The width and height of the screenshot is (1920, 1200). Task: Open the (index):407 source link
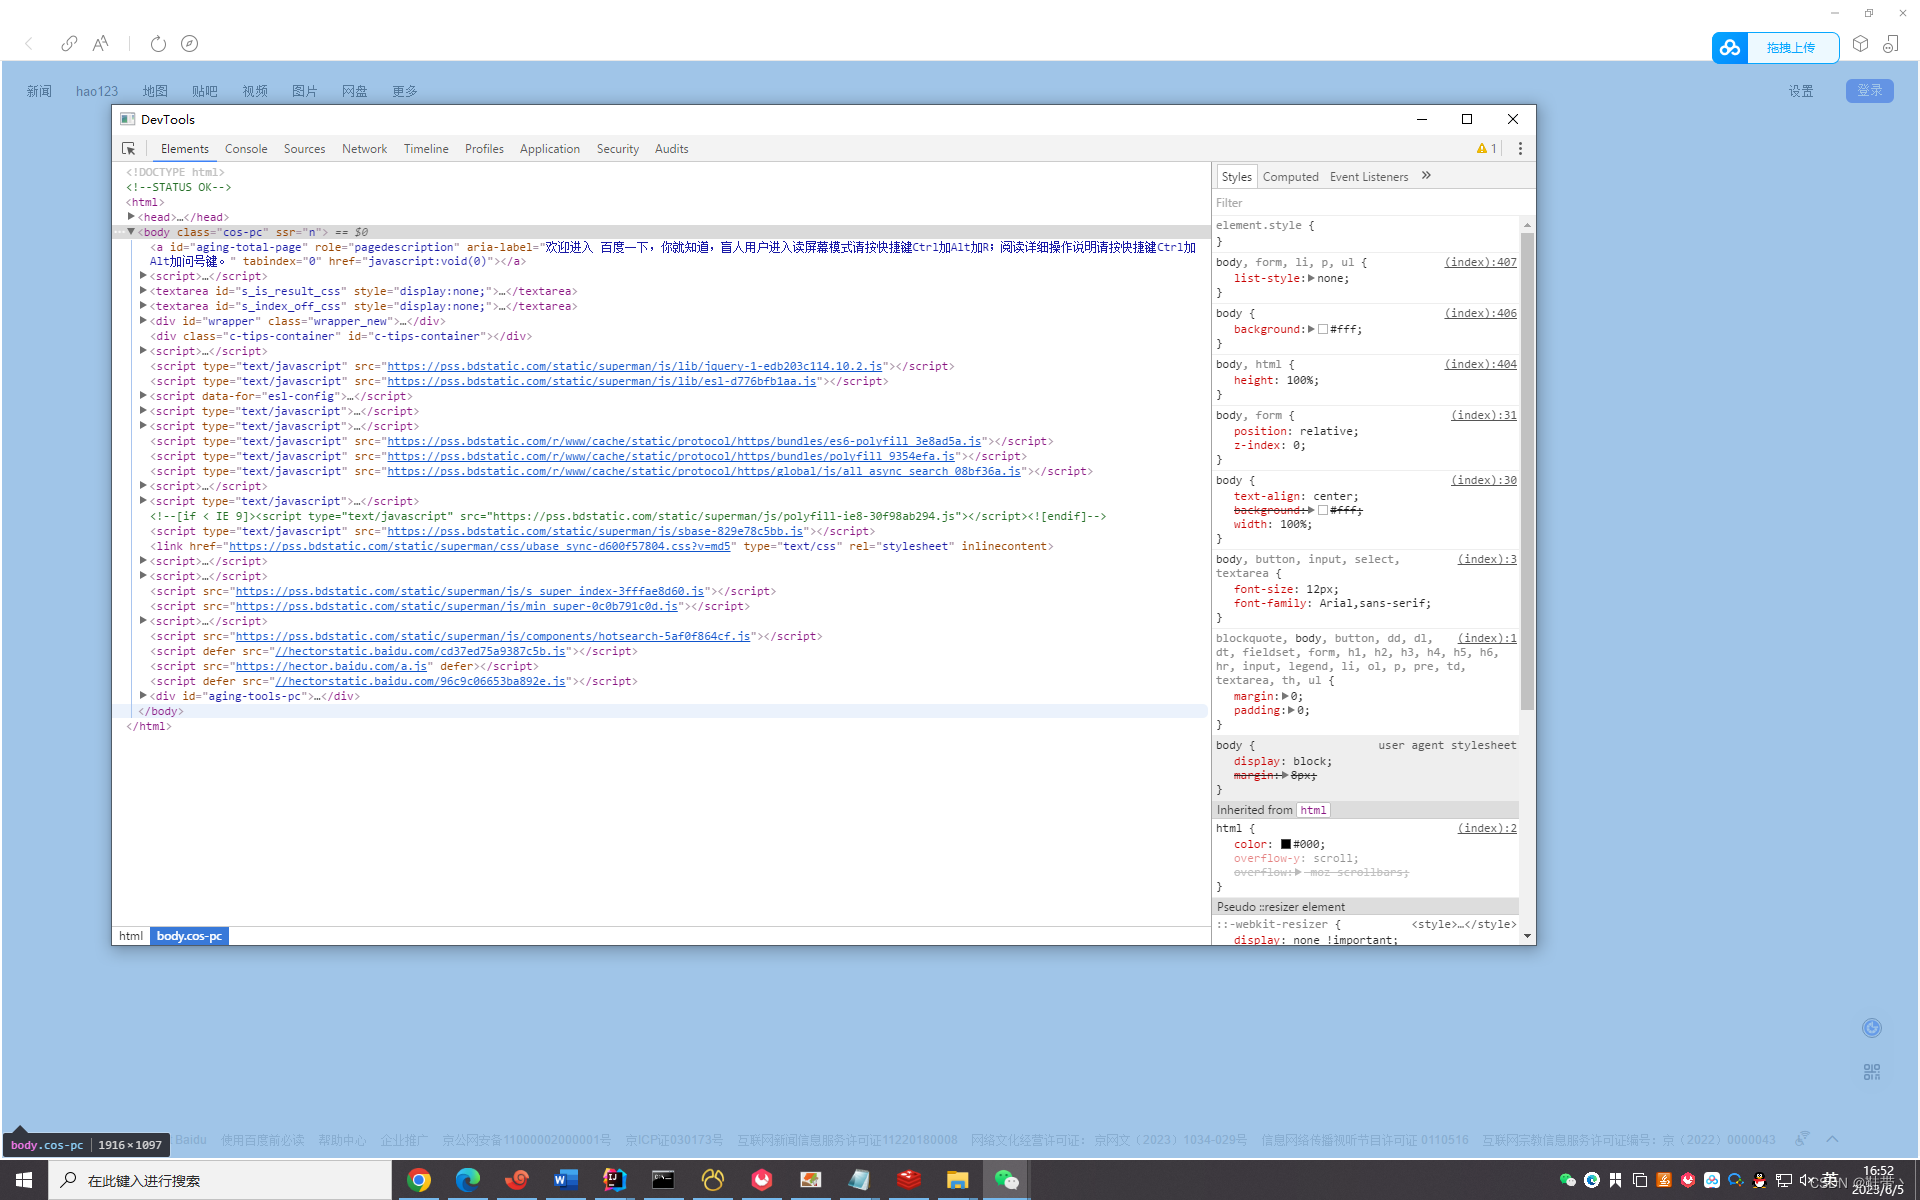pyautogui.click(x=1480, y=262)
